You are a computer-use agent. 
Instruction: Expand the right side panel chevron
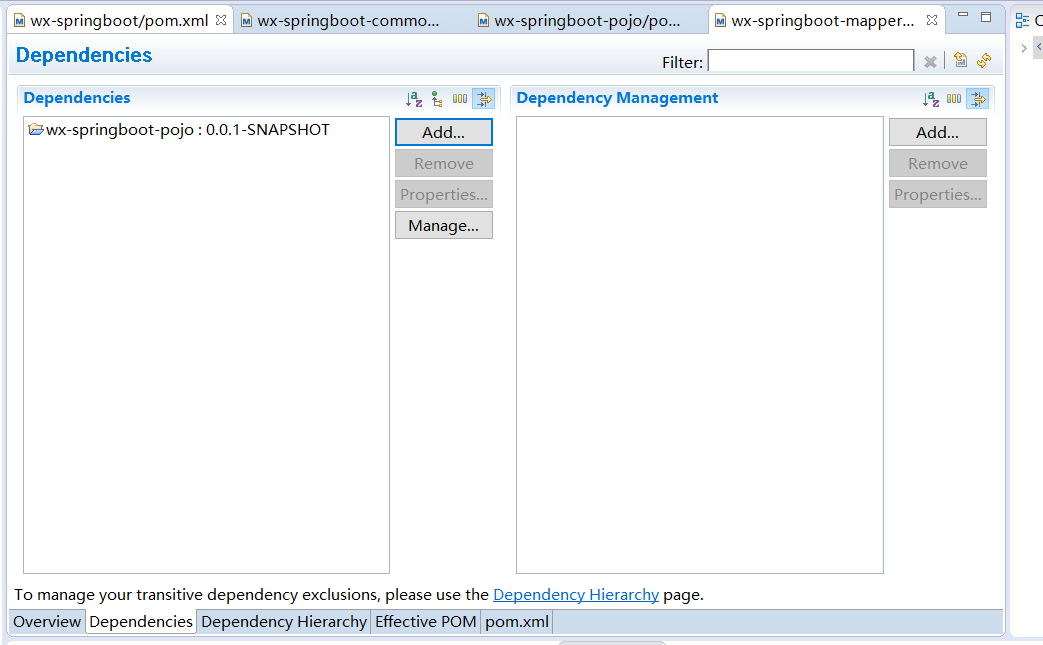click(1024, 48)
